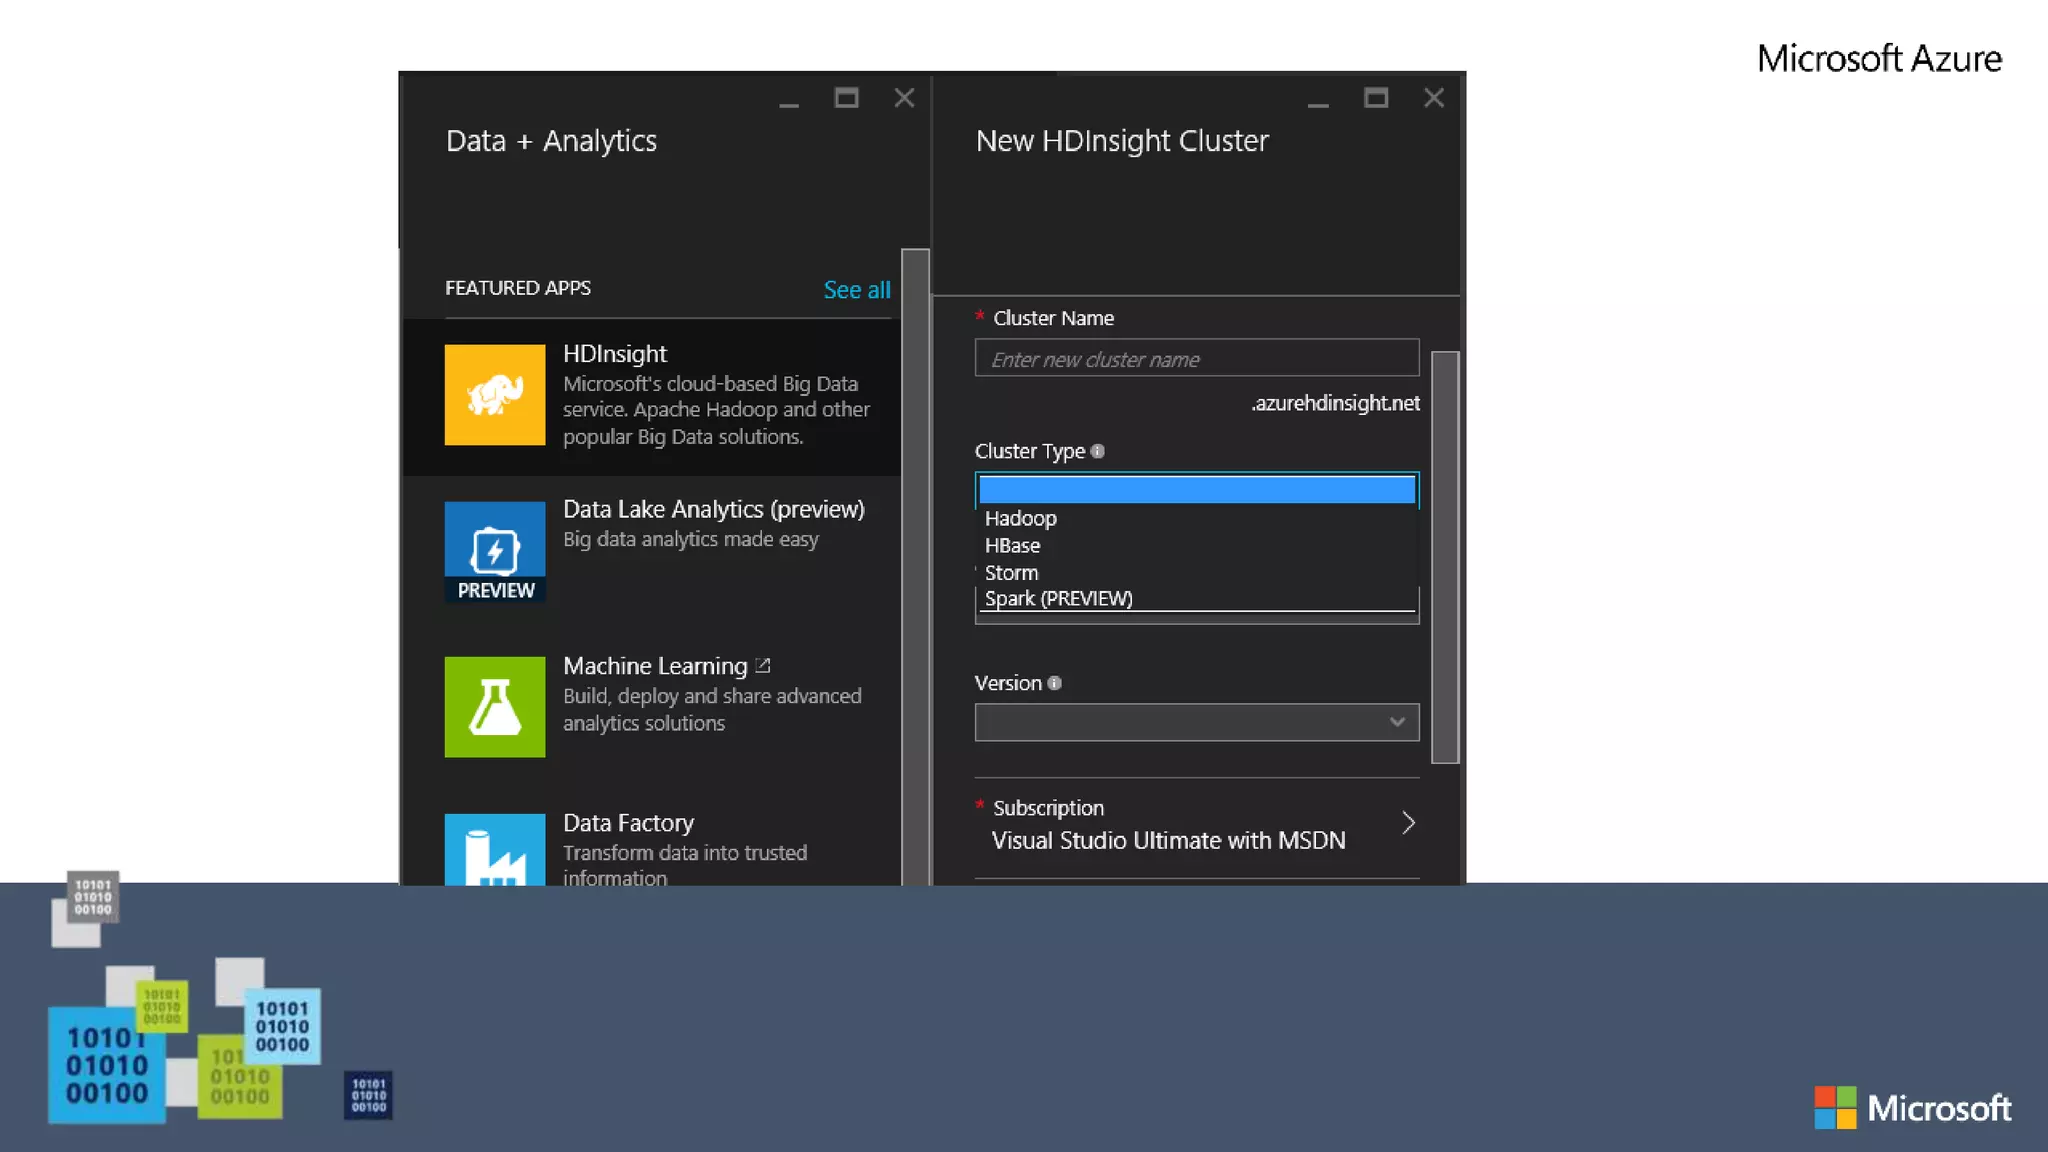Click the See all link
Viewport: 2048px width, 1152px height.
coord(856,290)
